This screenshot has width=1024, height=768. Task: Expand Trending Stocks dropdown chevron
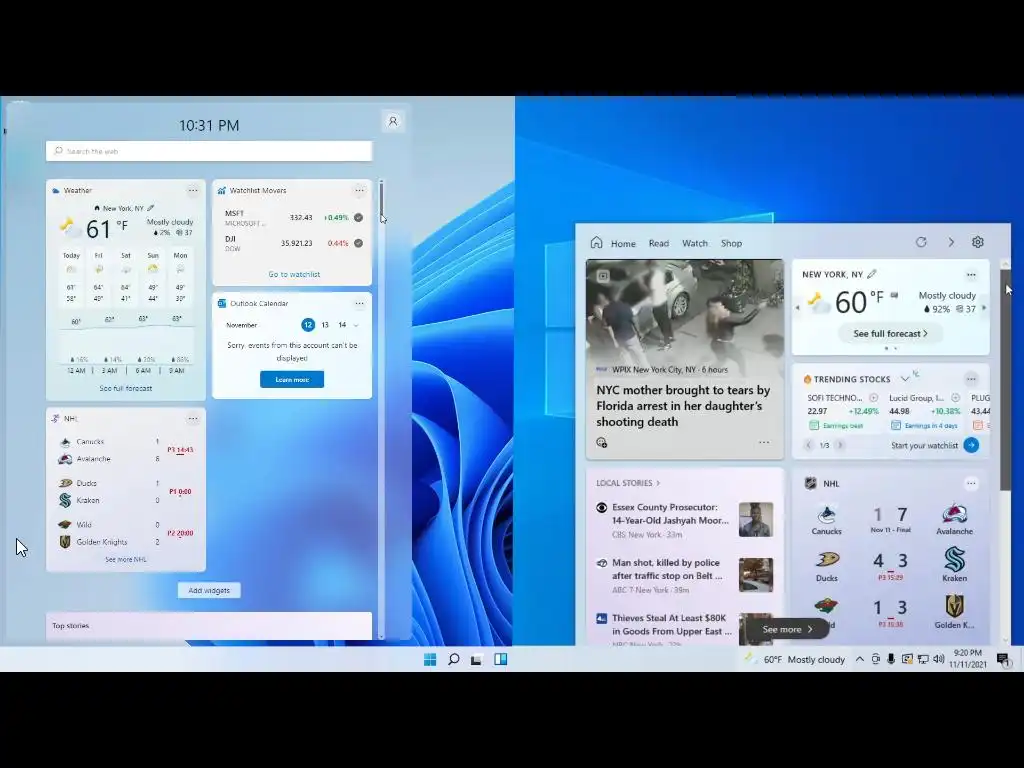click(904, 379)
